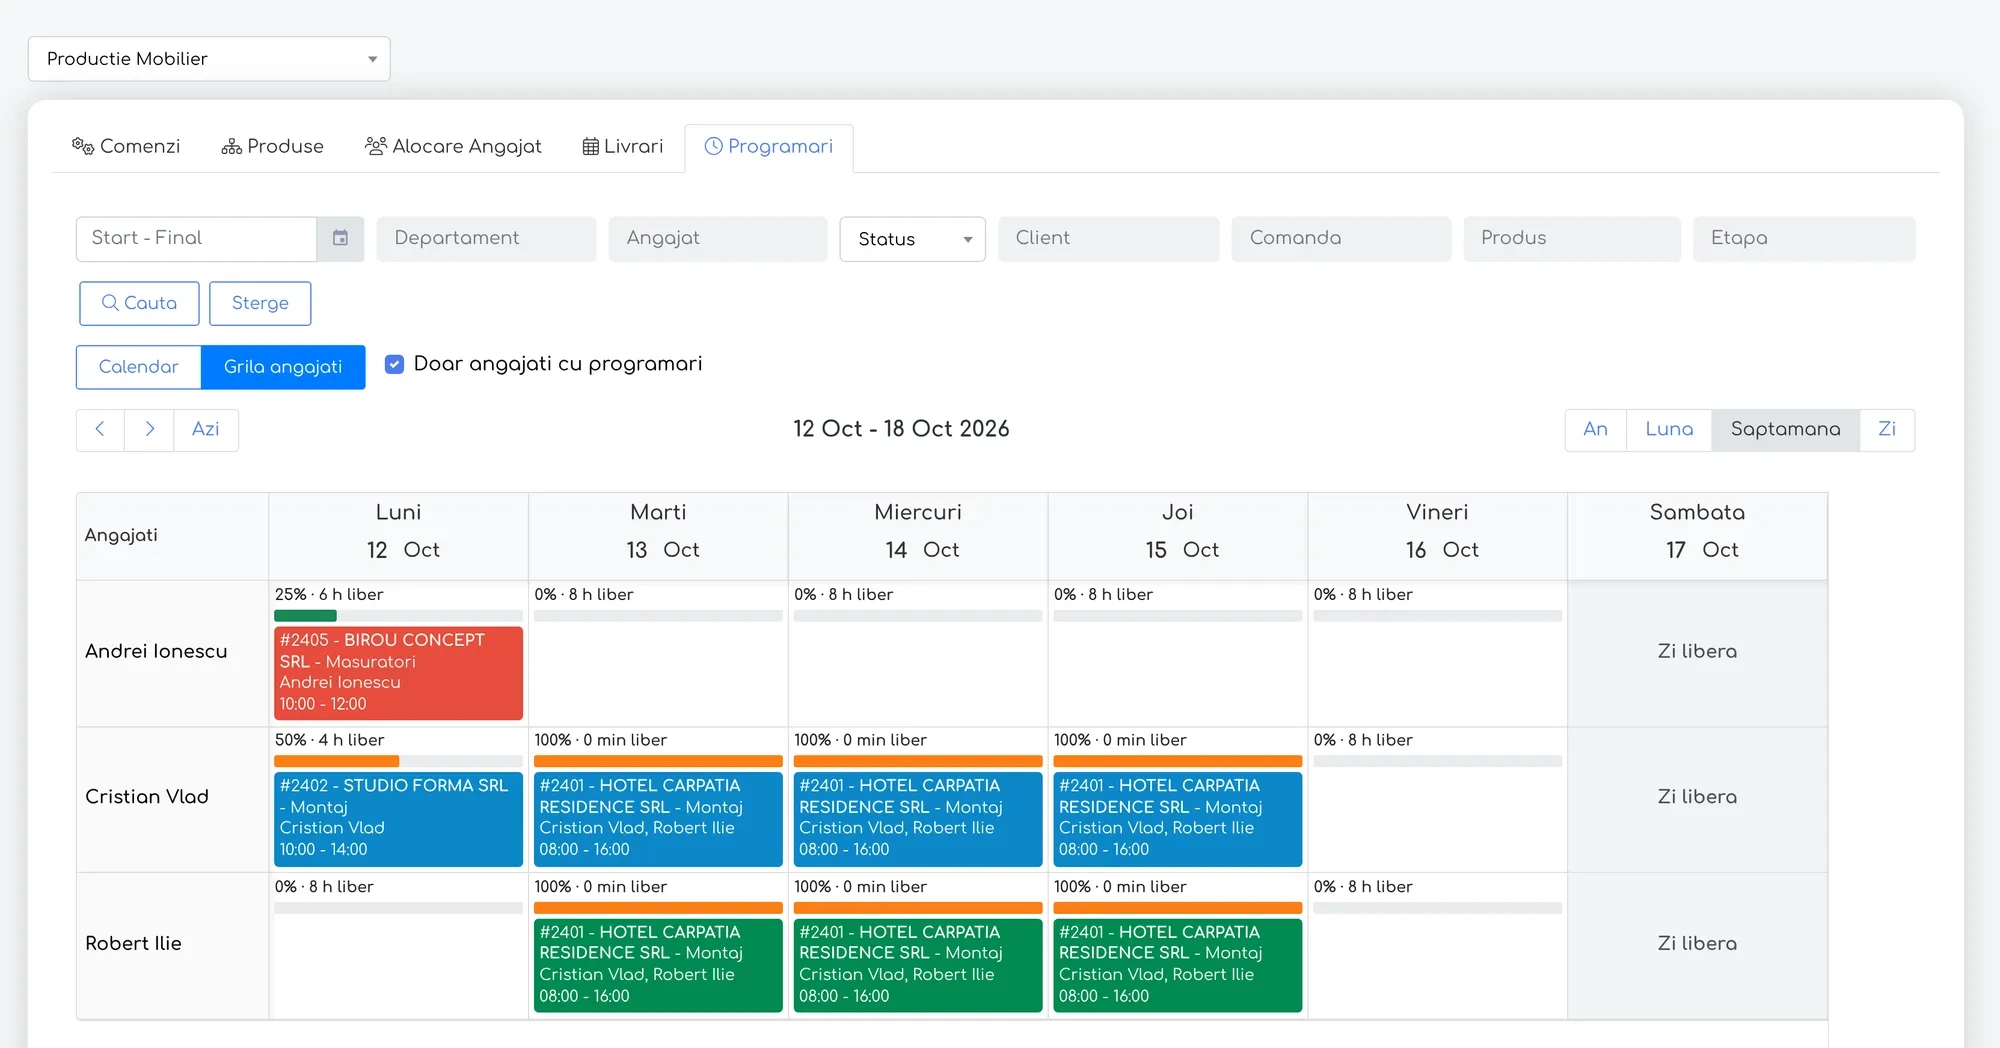Switch to the Produse tab
This screenshot has width=2000, height=1048.
click(272, 146)
